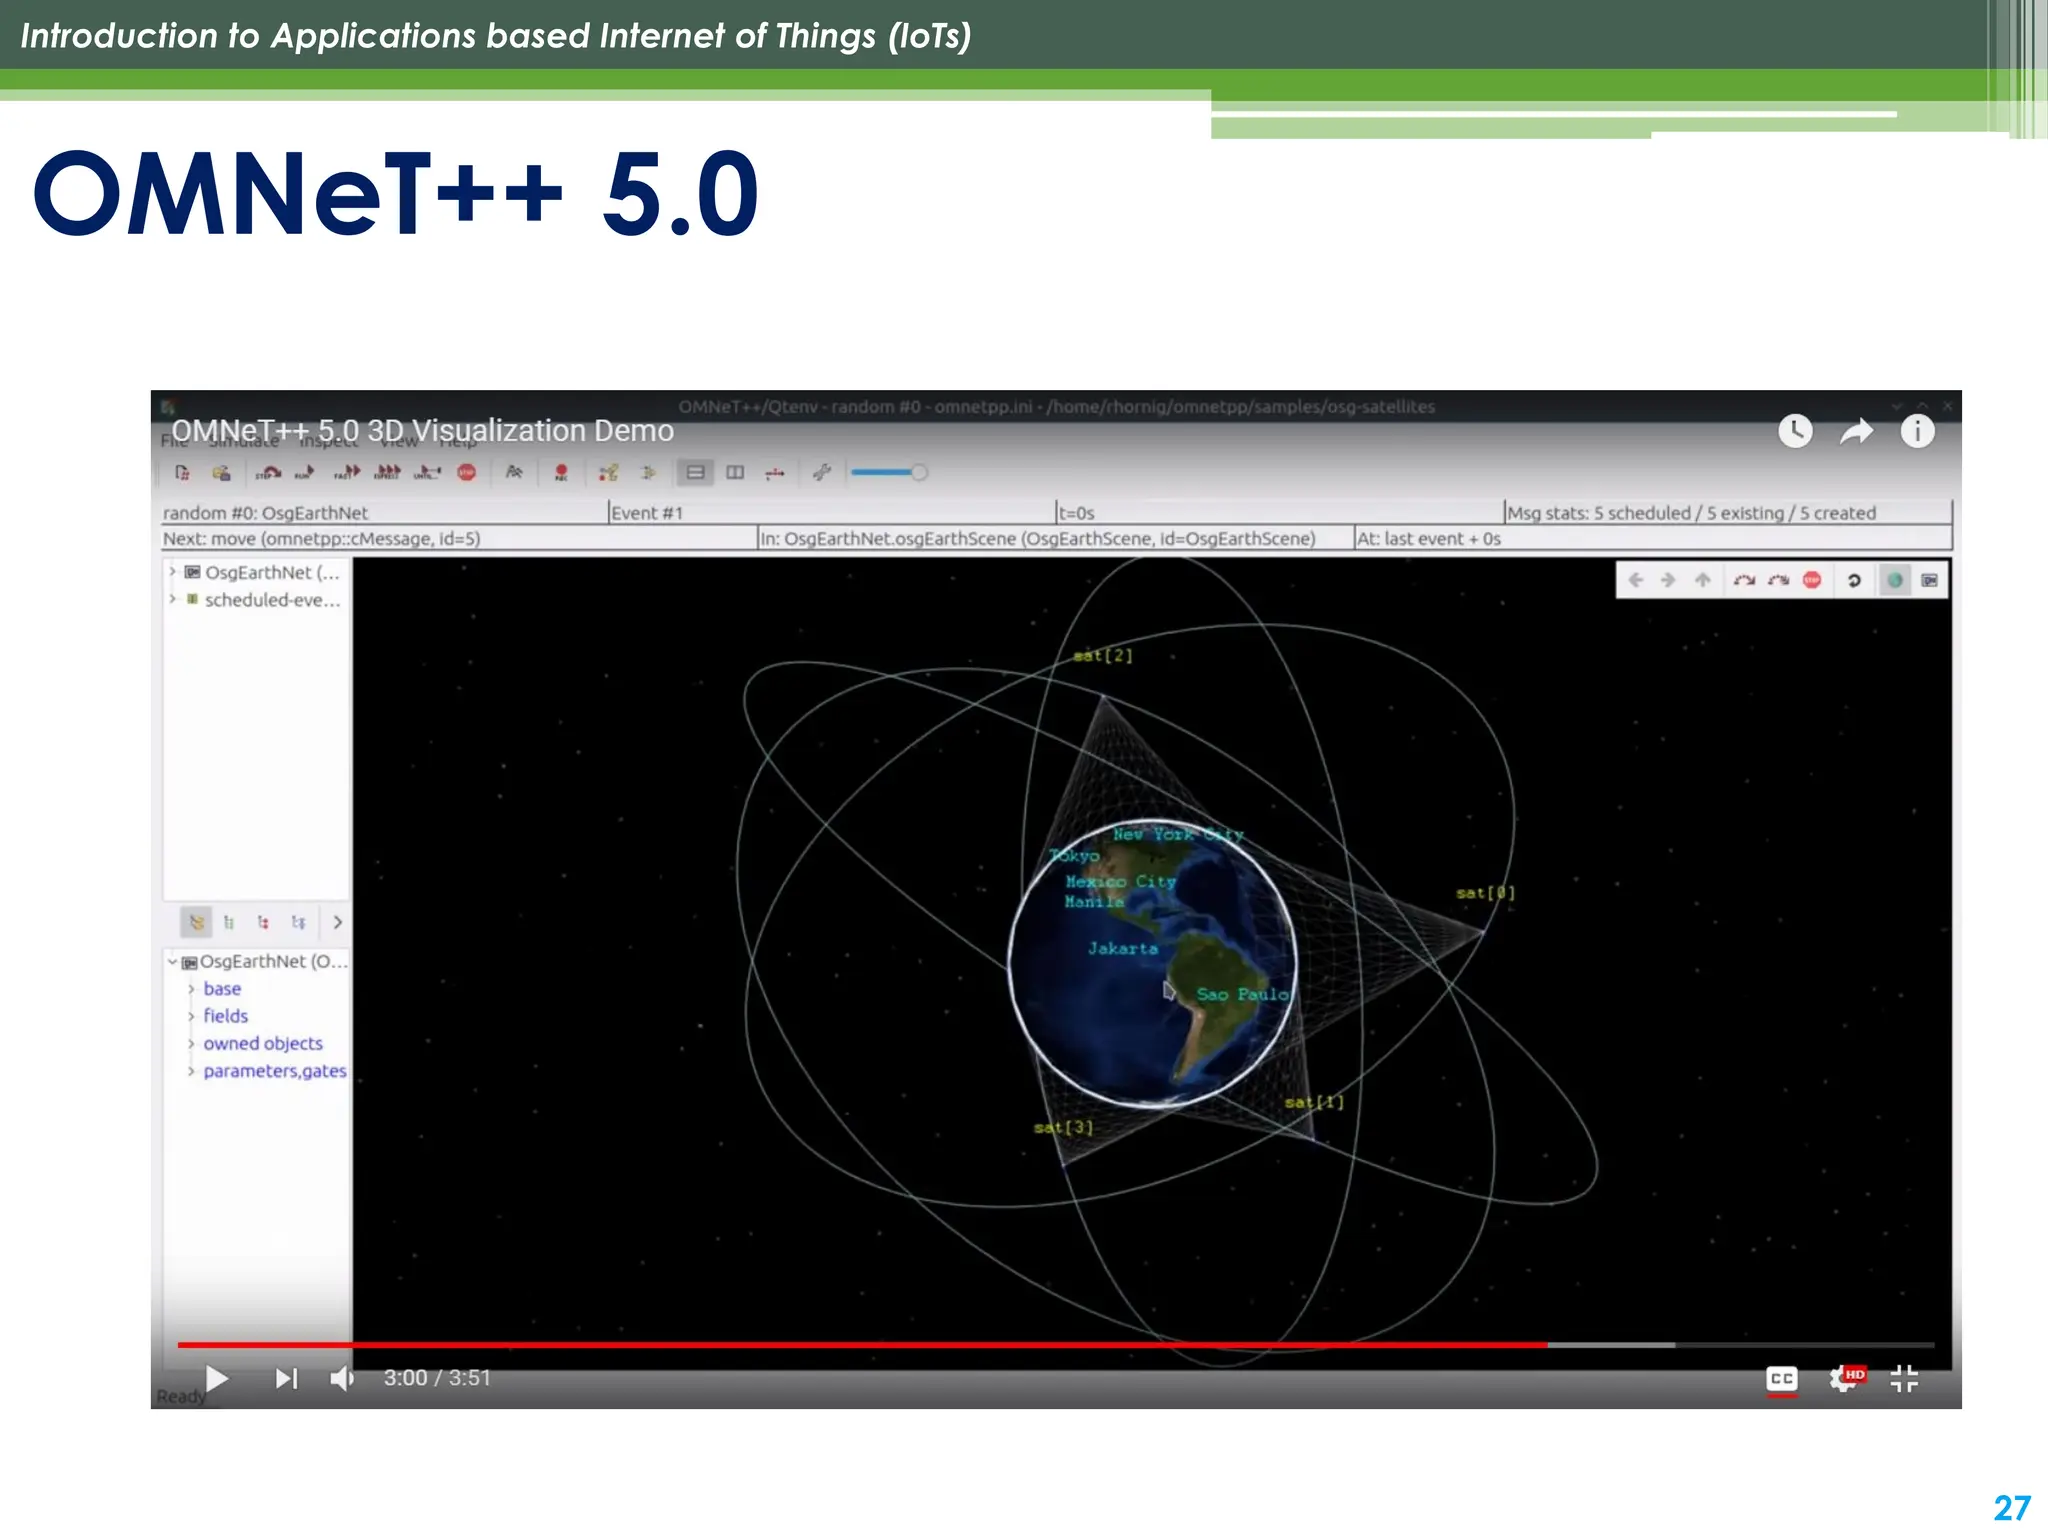Switch to 2D canvas view icon
The image size is (2048, 1536).
click(x=1929, y=580)
